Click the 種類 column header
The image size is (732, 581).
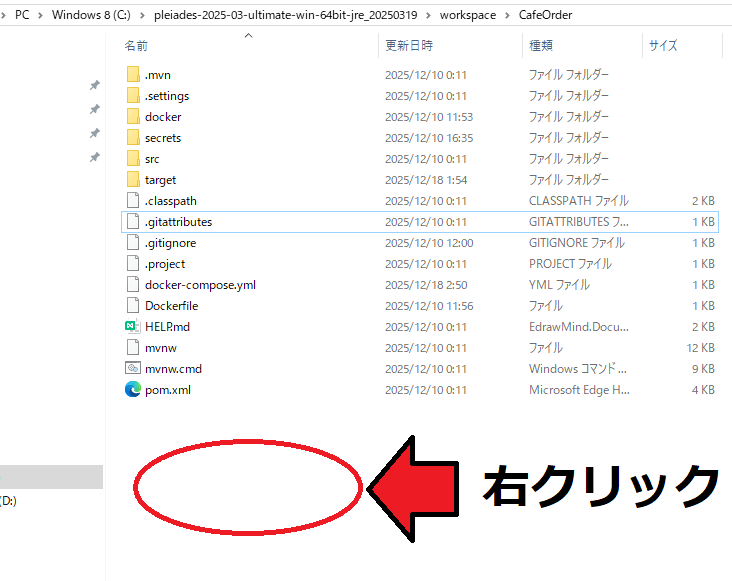[540, 46]
